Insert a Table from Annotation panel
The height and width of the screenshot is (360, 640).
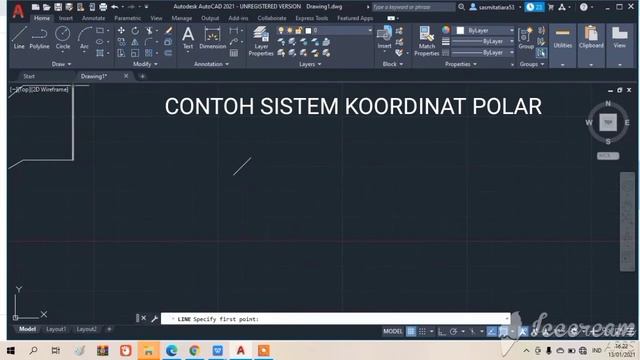pyautogui.click(x=234, y=53)
